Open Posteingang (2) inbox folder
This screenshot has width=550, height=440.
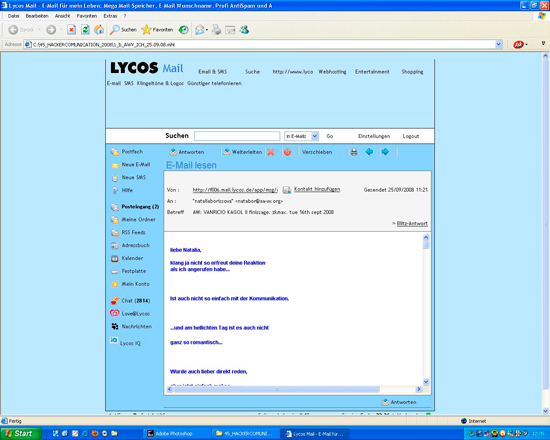pyautogui.click(x=135, y=207)
